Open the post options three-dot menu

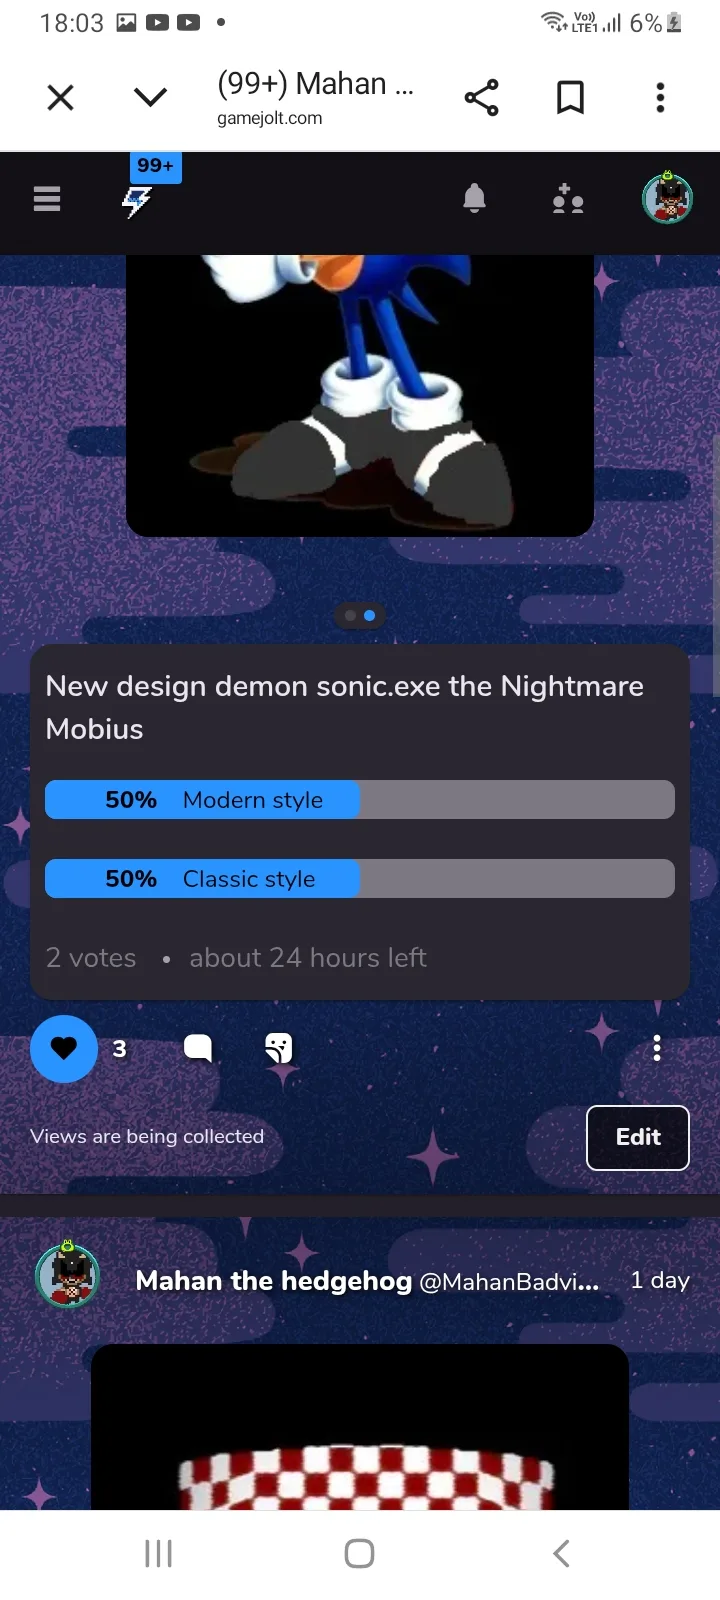pyautogui.click(x=657, y=1048)
